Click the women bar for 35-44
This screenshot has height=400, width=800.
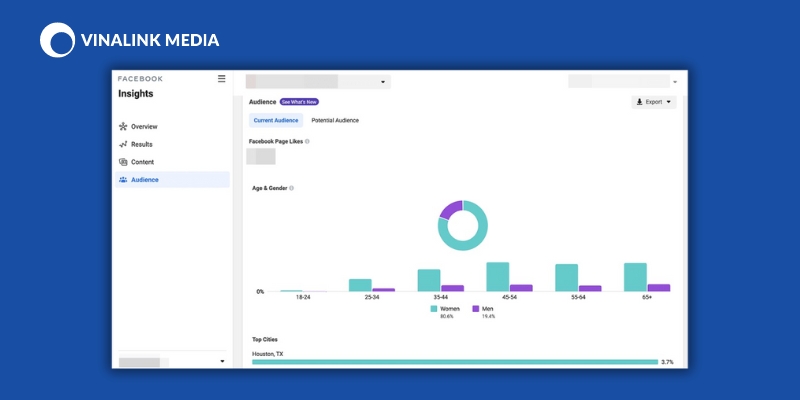pos(429,281)
